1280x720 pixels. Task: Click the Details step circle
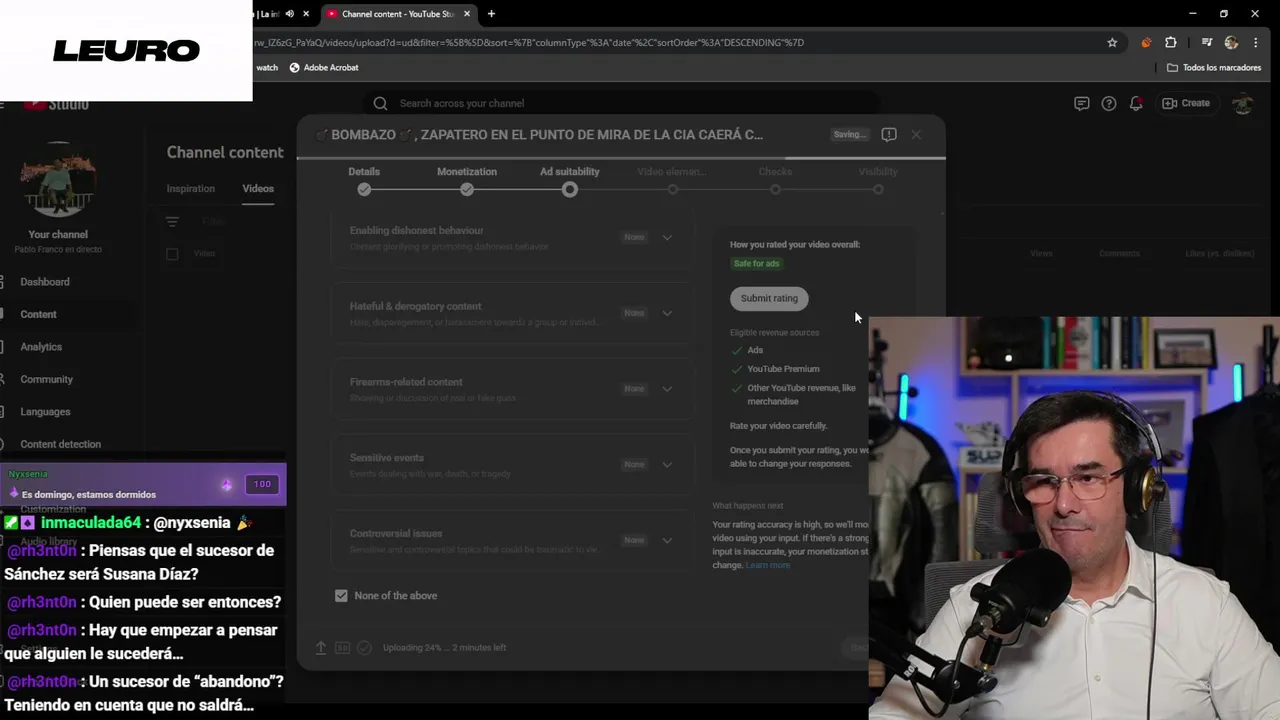[364, 189]
